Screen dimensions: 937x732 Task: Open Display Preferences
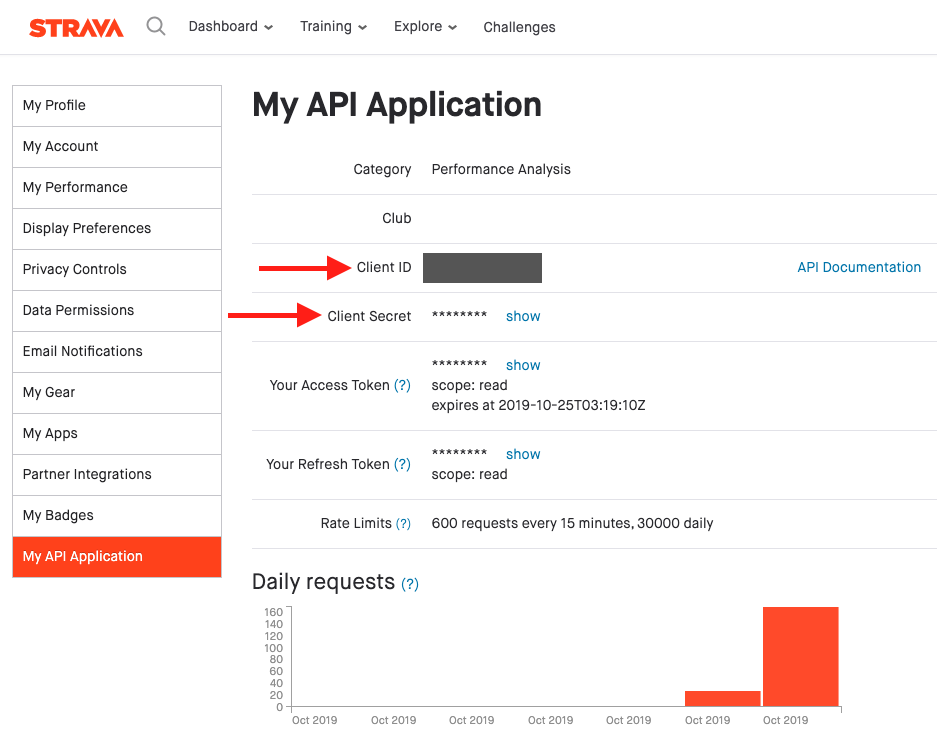point(117,229)
